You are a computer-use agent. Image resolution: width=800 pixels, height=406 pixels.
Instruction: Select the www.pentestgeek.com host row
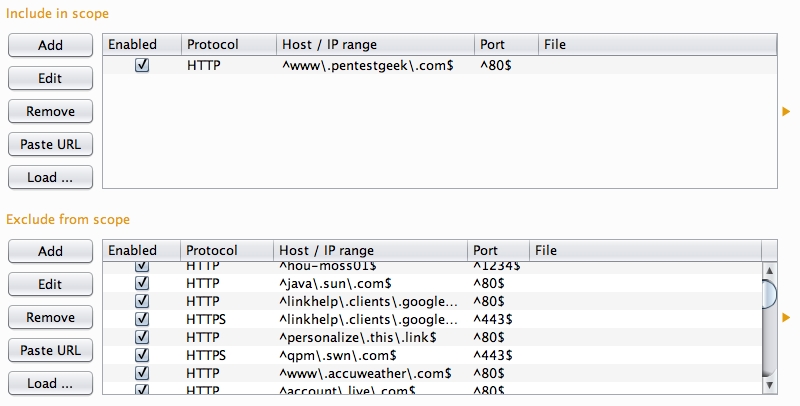click(x=368, y=64)
